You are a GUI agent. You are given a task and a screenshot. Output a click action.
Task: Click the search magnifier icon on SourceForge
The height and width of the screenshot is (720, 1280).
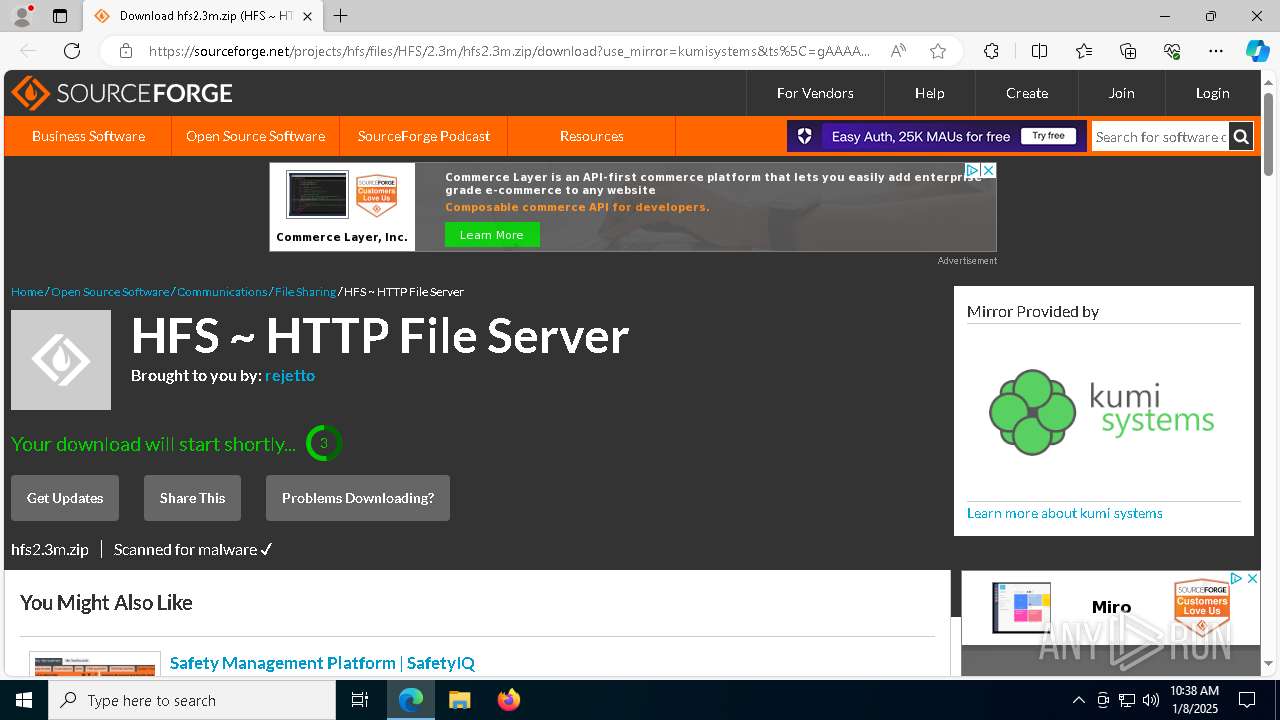[x=1241, y=137]
